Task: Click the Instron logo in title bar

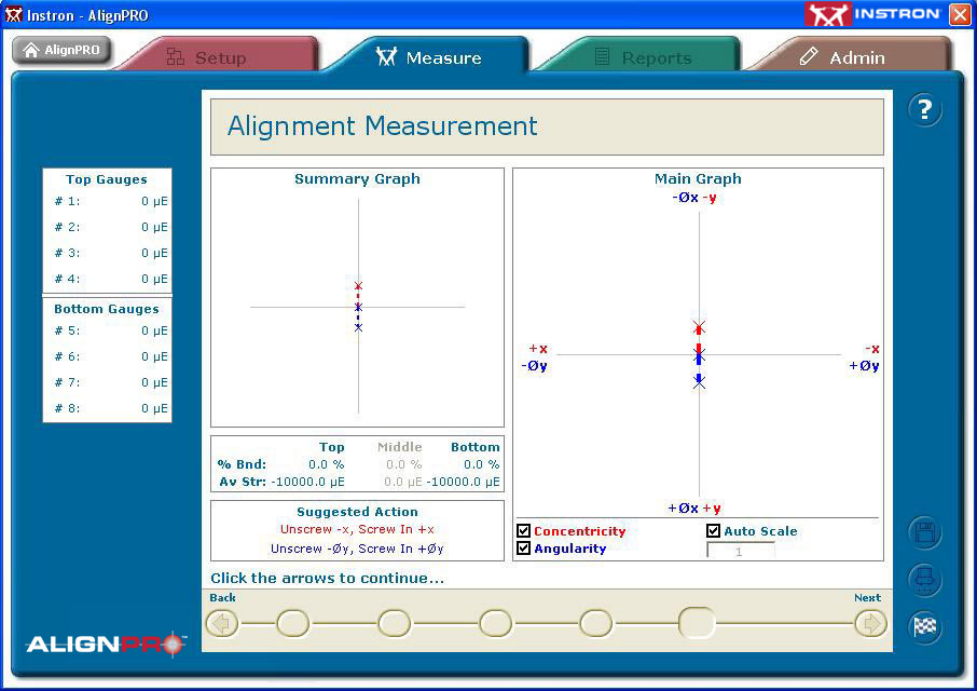Action: click(x=874, y=14)
